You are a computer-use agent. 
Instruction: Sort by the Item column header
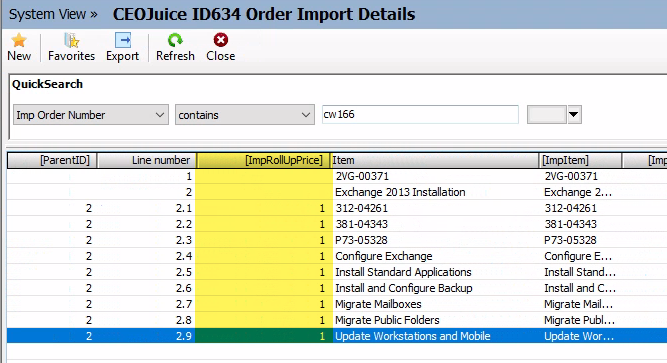(434, 160)
